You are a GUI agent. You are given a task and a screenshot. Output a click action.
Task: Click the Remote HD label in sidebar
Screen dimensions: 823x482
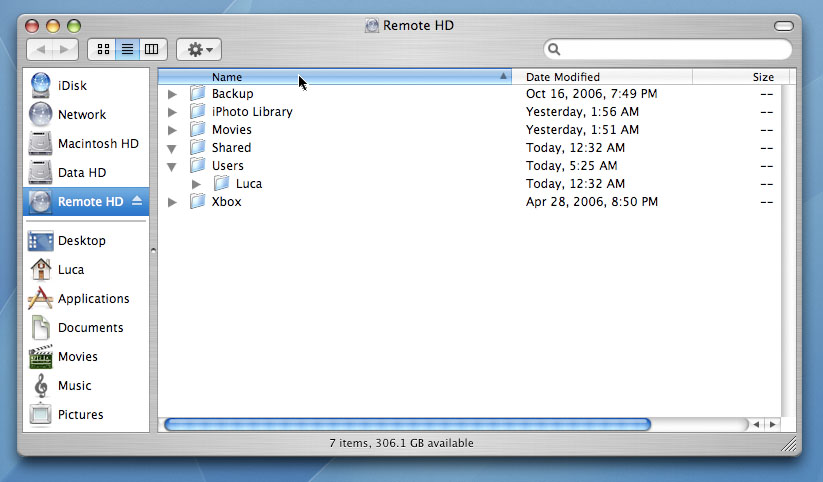coord(90,202)
